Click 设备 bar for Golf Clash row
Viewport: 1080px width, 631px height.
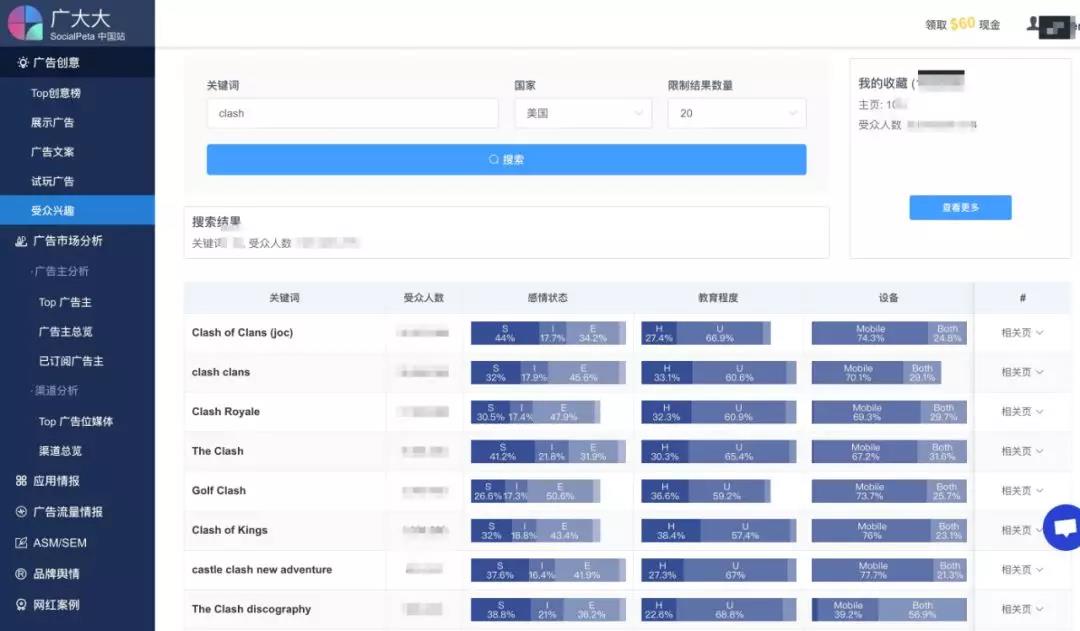click(889, 491)
